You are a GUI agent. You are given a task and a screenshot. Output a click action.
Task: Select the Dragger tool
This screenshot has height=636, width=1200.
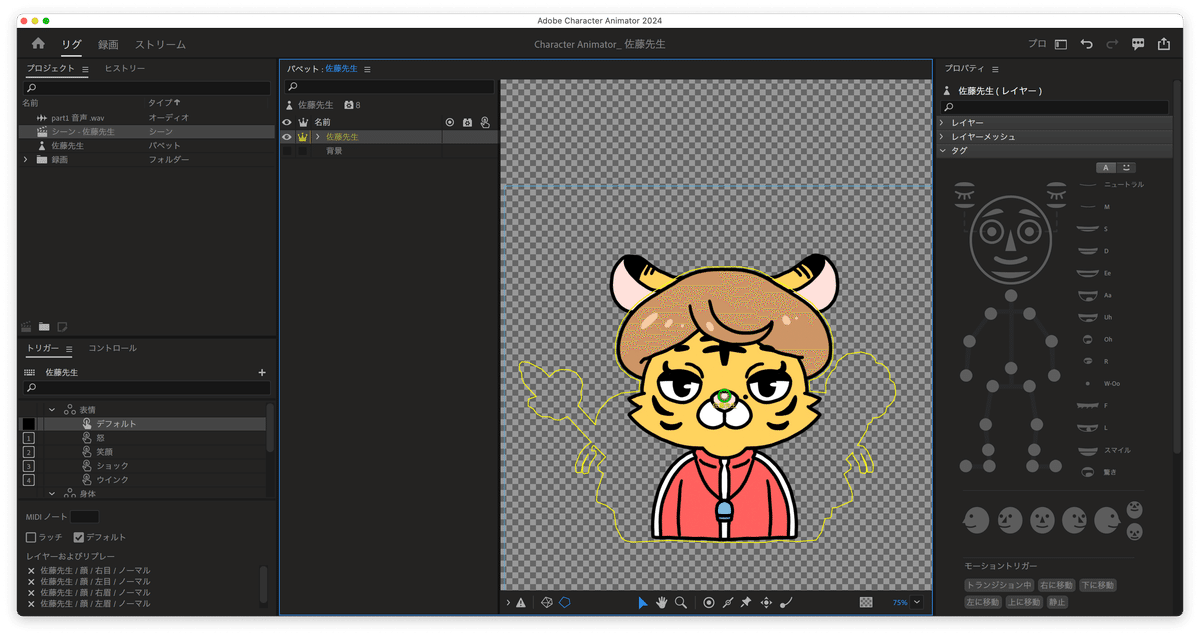(x=766, y=602)
